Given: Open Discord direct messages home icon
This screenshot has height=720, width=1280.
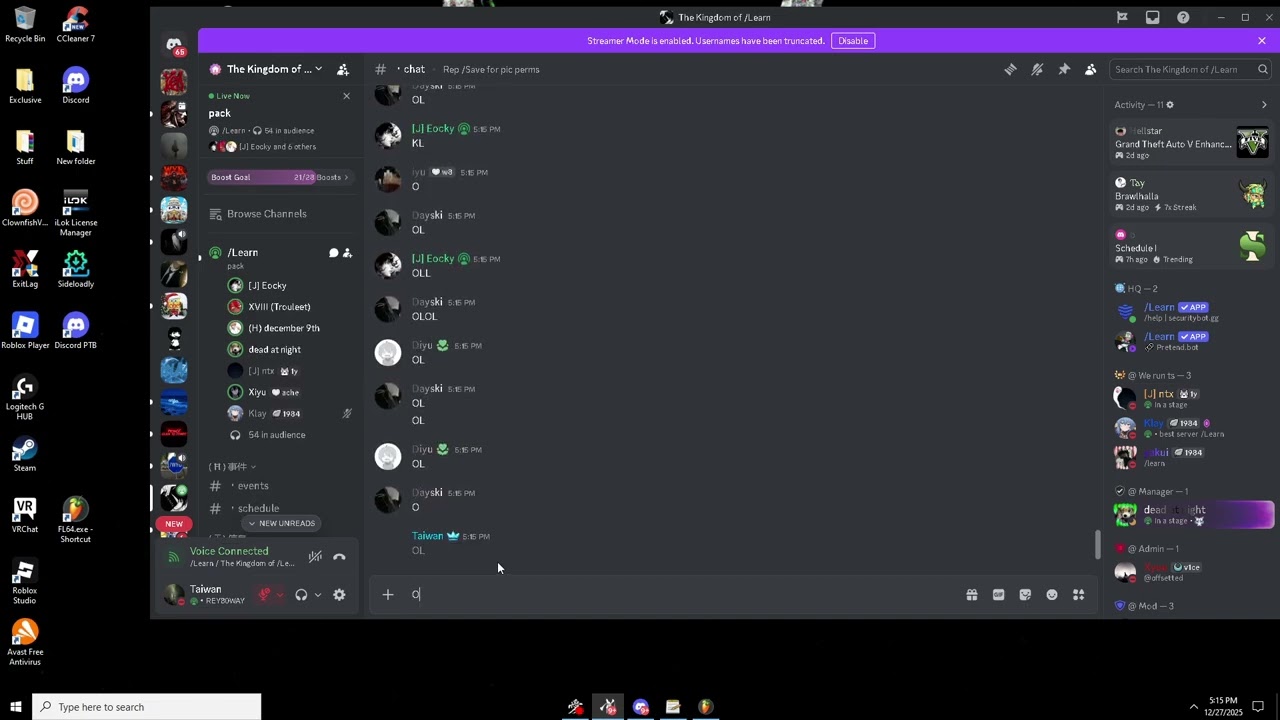Looking at the screenshot, I should pyautogui.click(x=174, y=44).
